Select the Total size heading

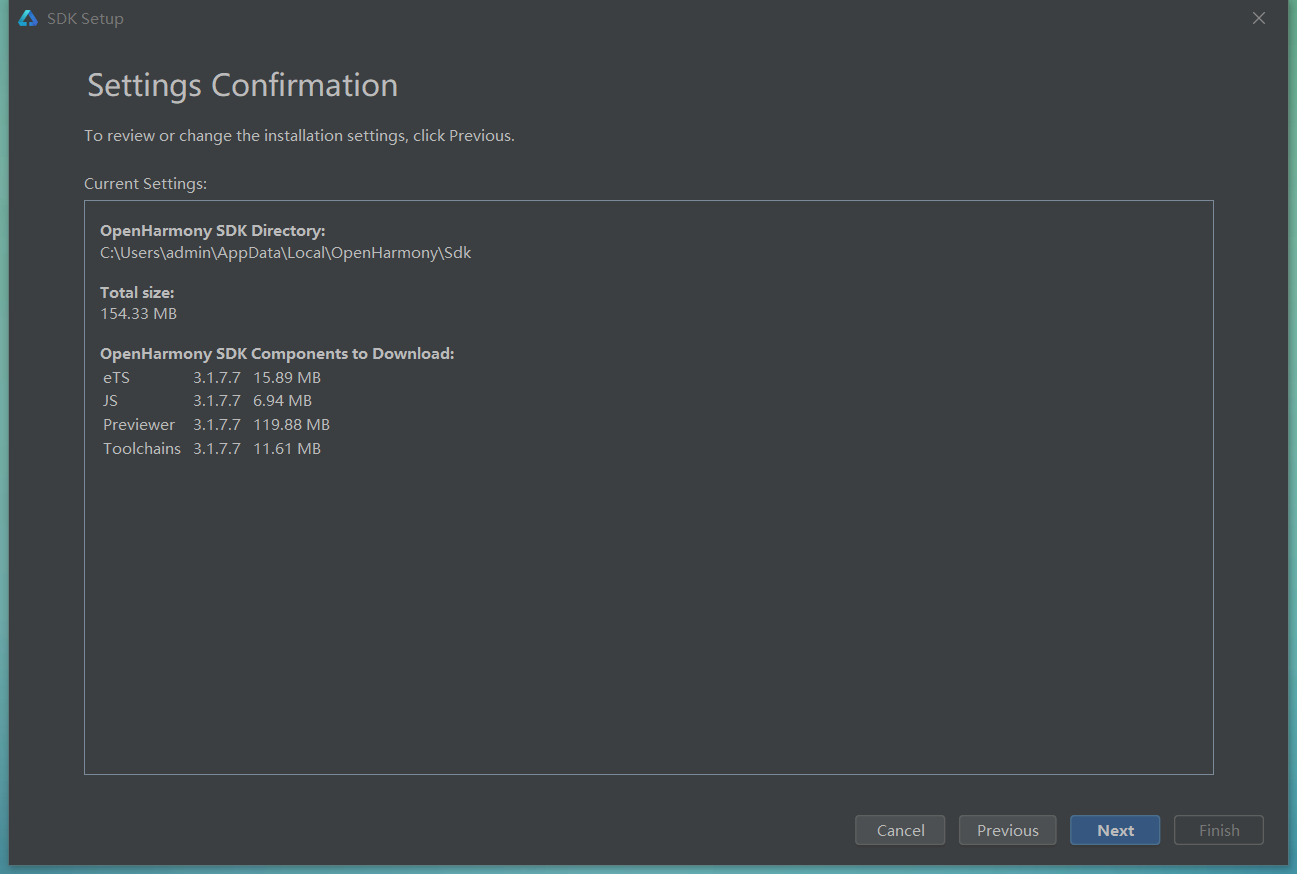(x=137, y=293)
